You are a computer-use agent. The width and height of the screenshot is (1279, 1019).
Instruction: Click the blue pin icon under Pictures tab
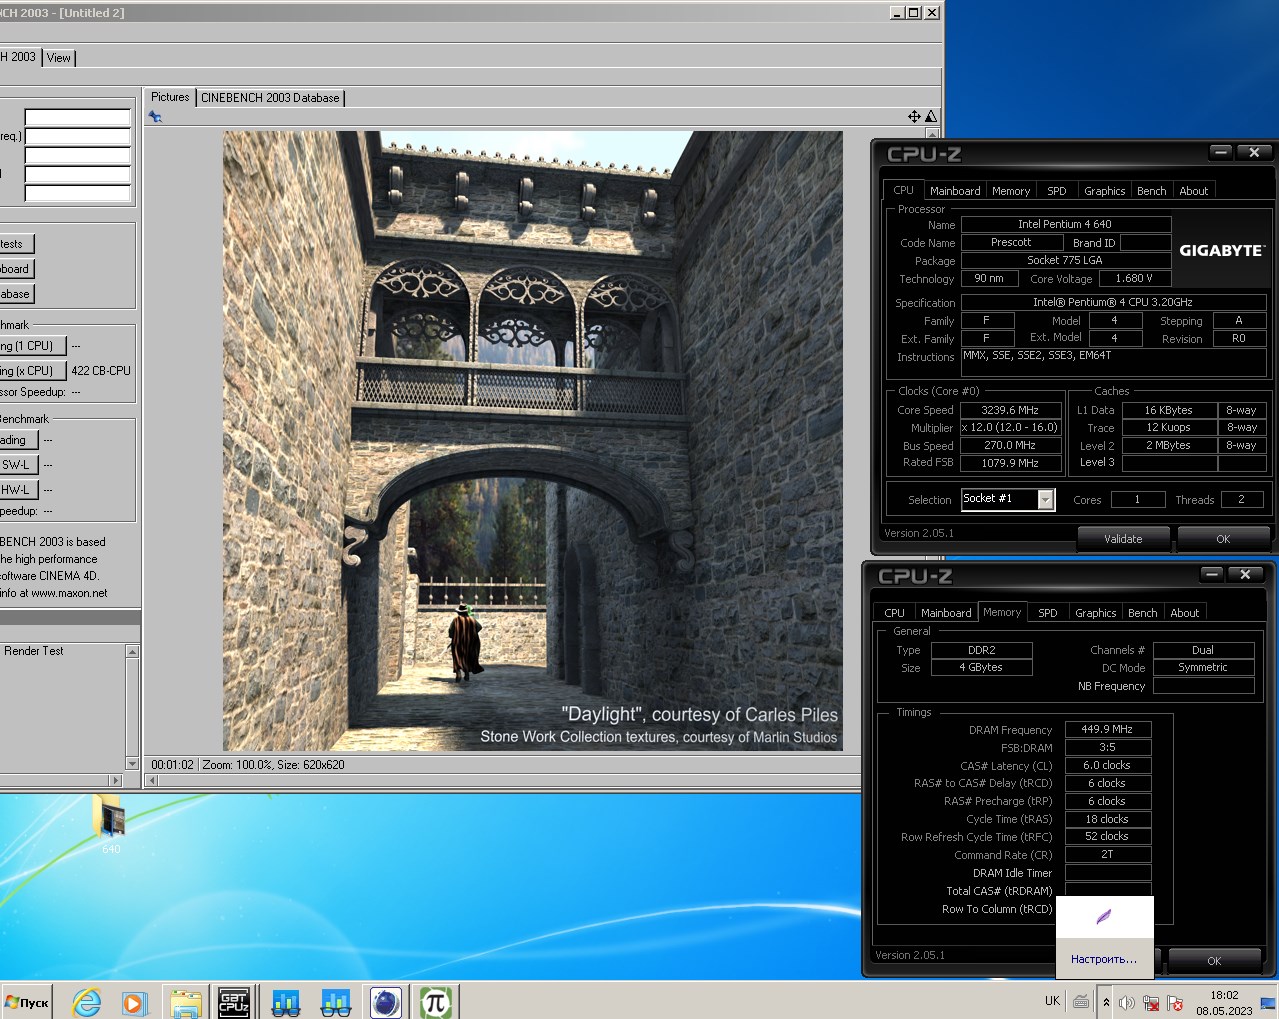tap(155, 117)
